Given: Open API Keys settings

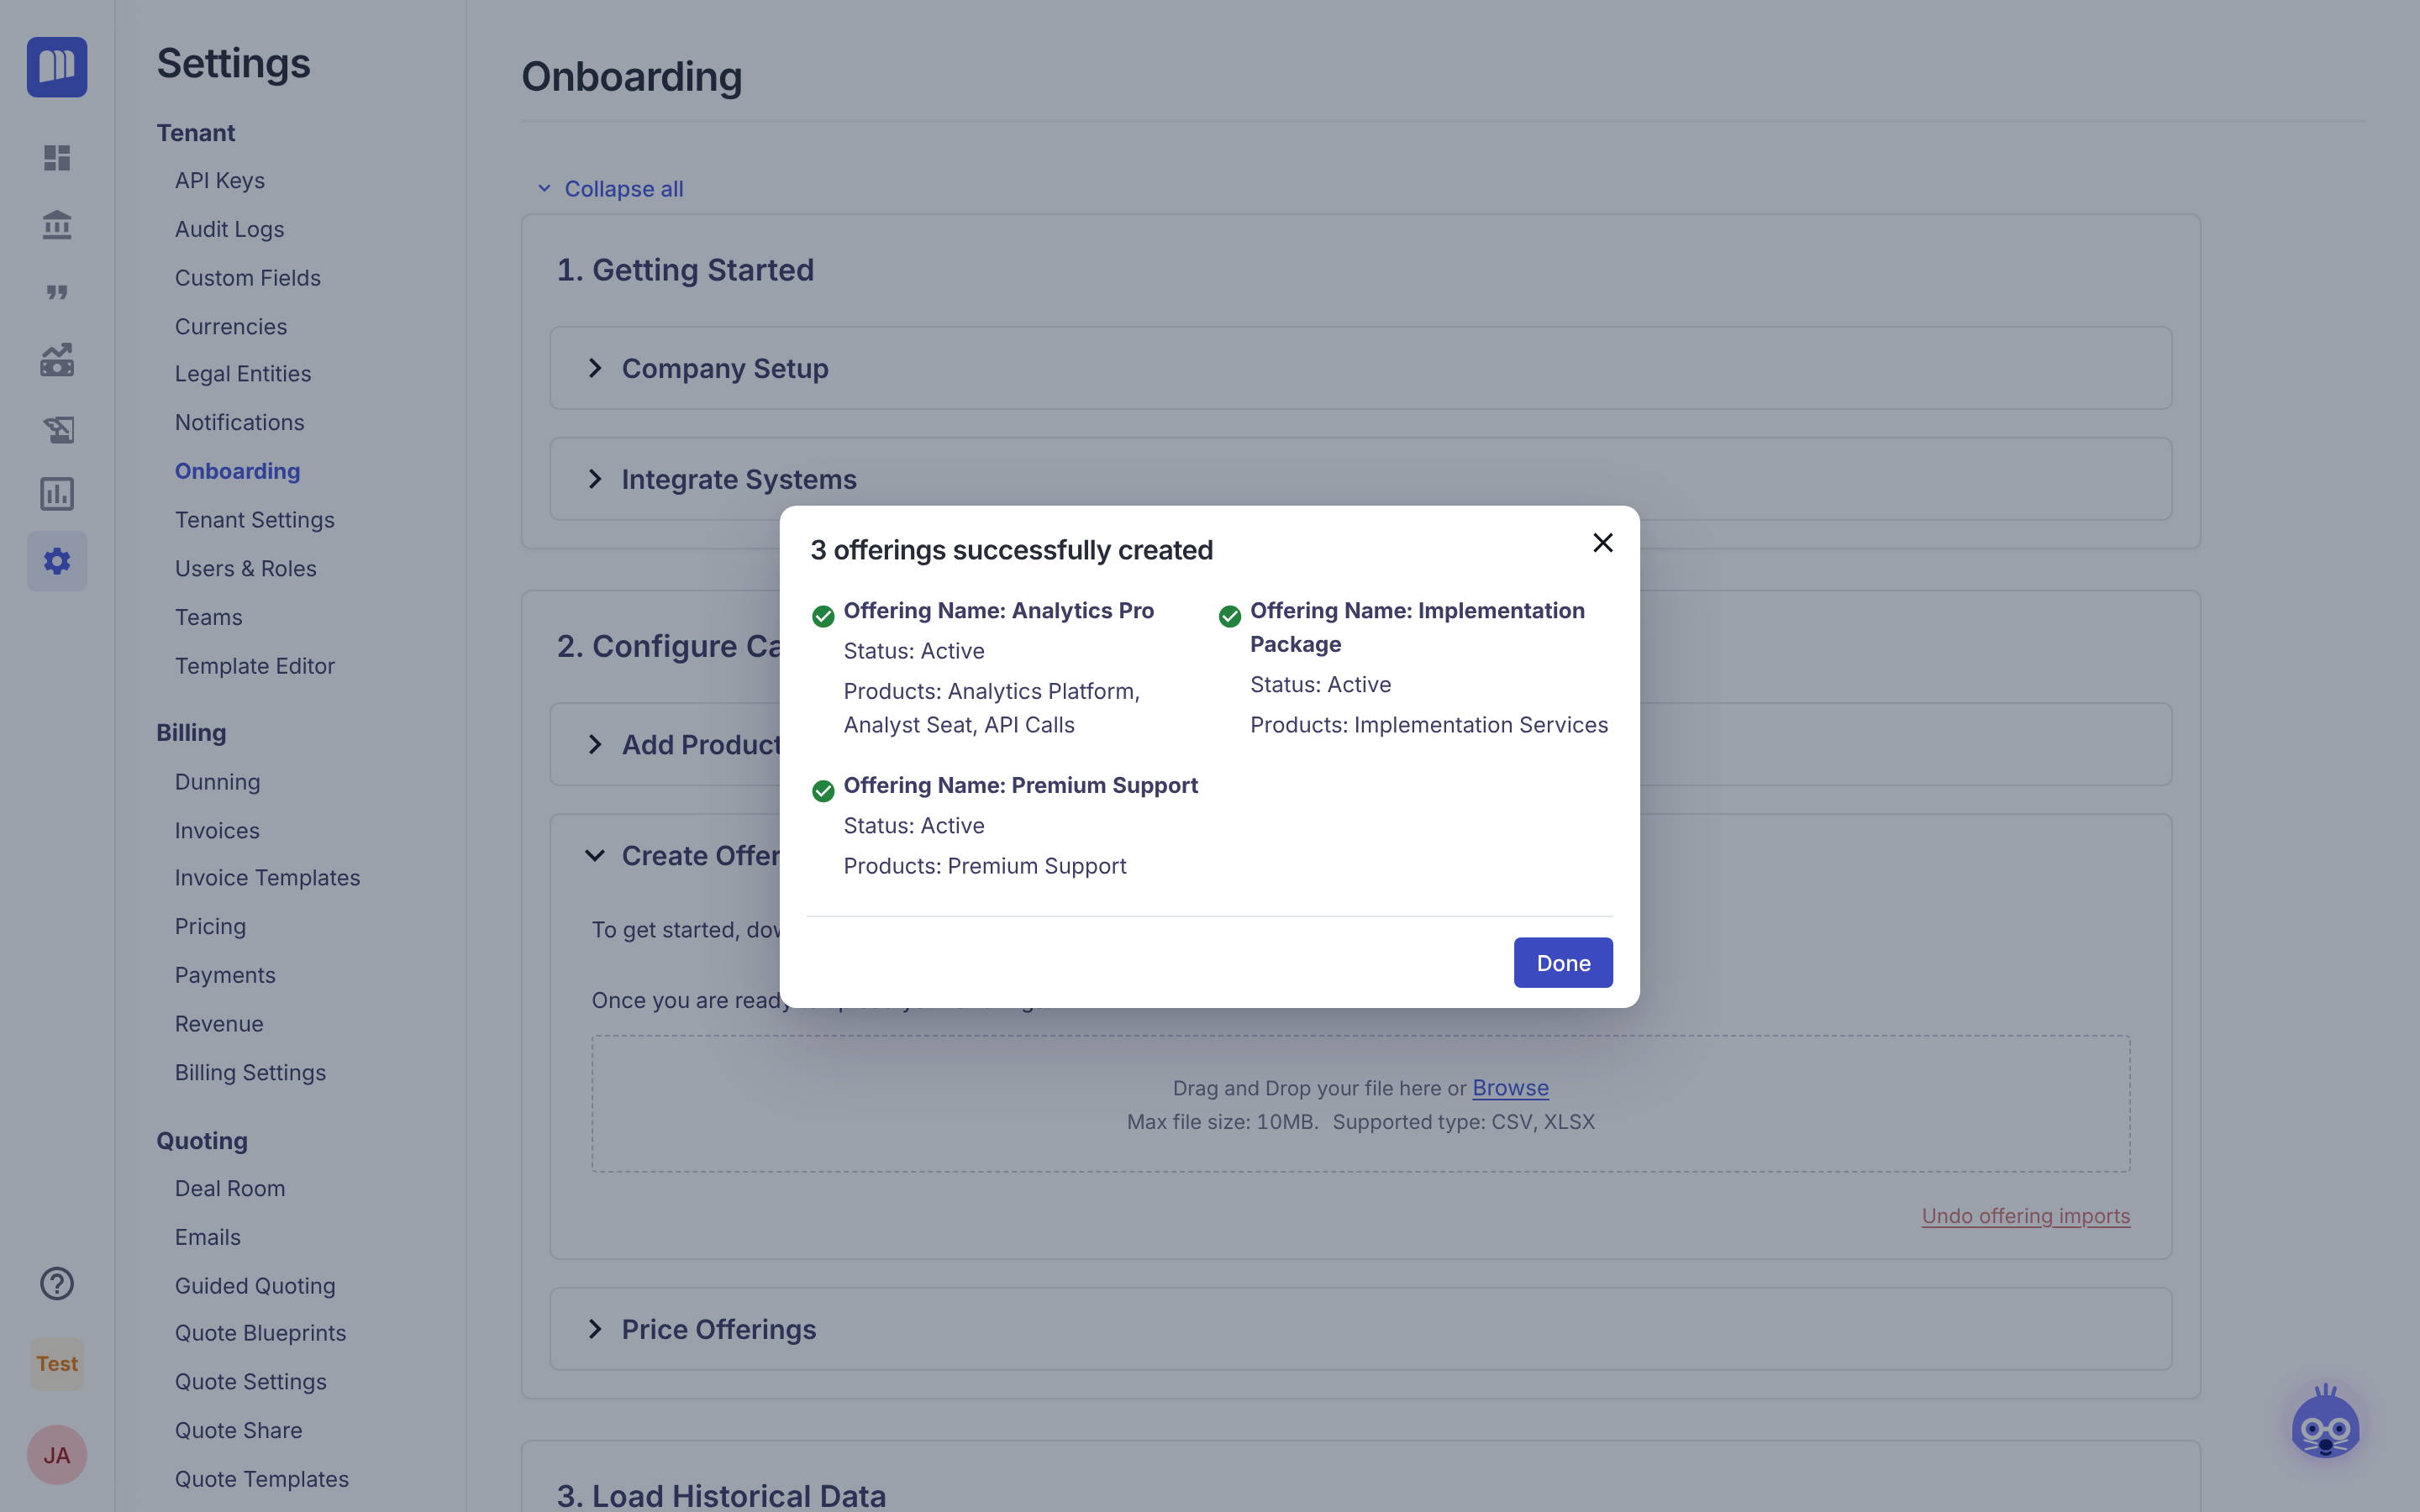Looking at the screenshot, I should tap(220, 181).
